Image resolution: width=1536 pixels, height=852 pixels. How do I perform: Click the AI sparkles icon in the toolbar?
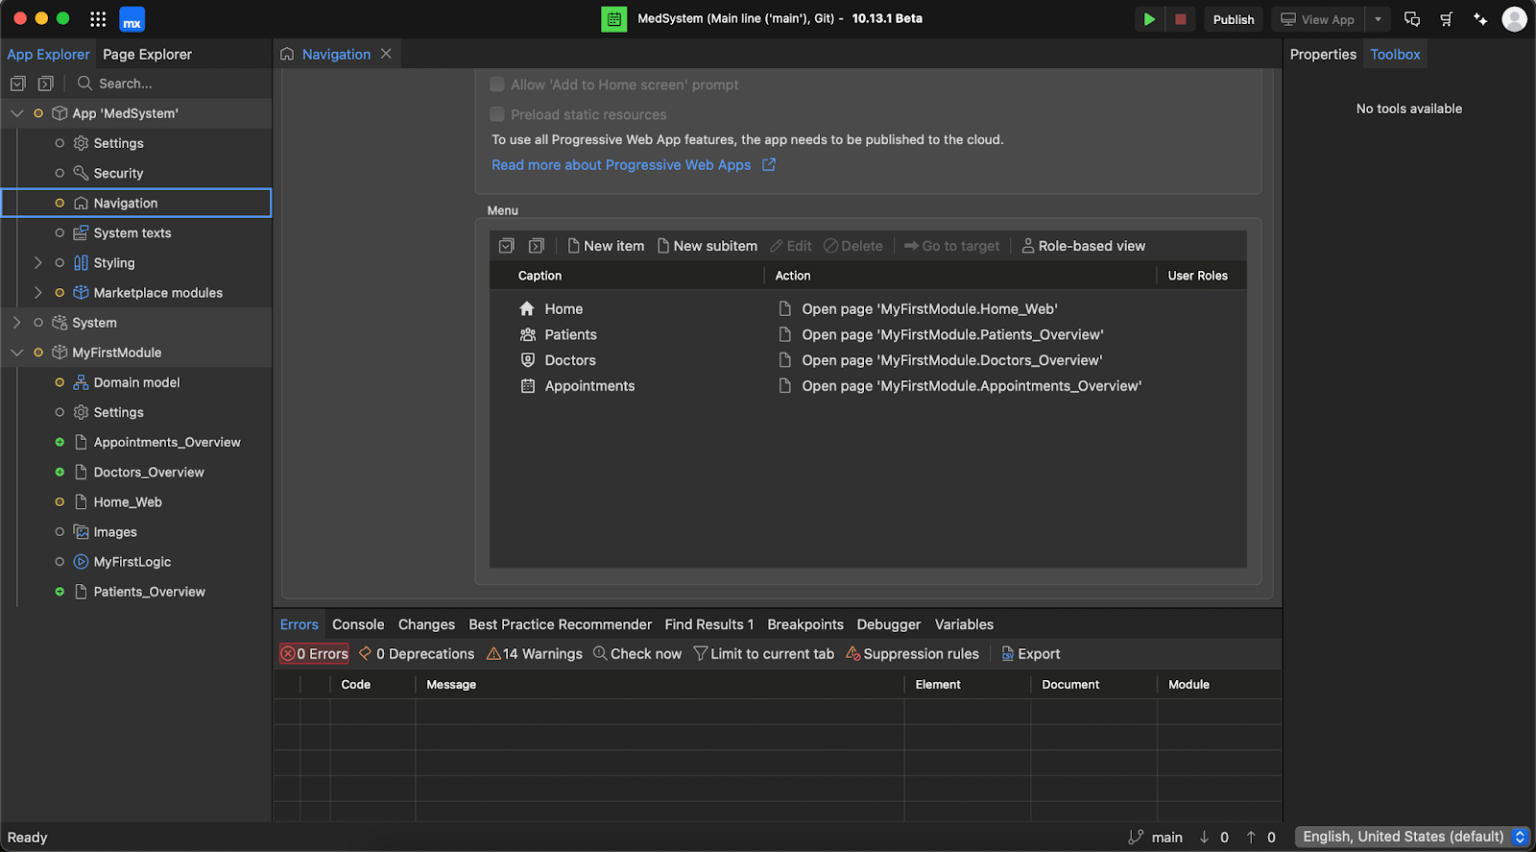pos(1480,19)
